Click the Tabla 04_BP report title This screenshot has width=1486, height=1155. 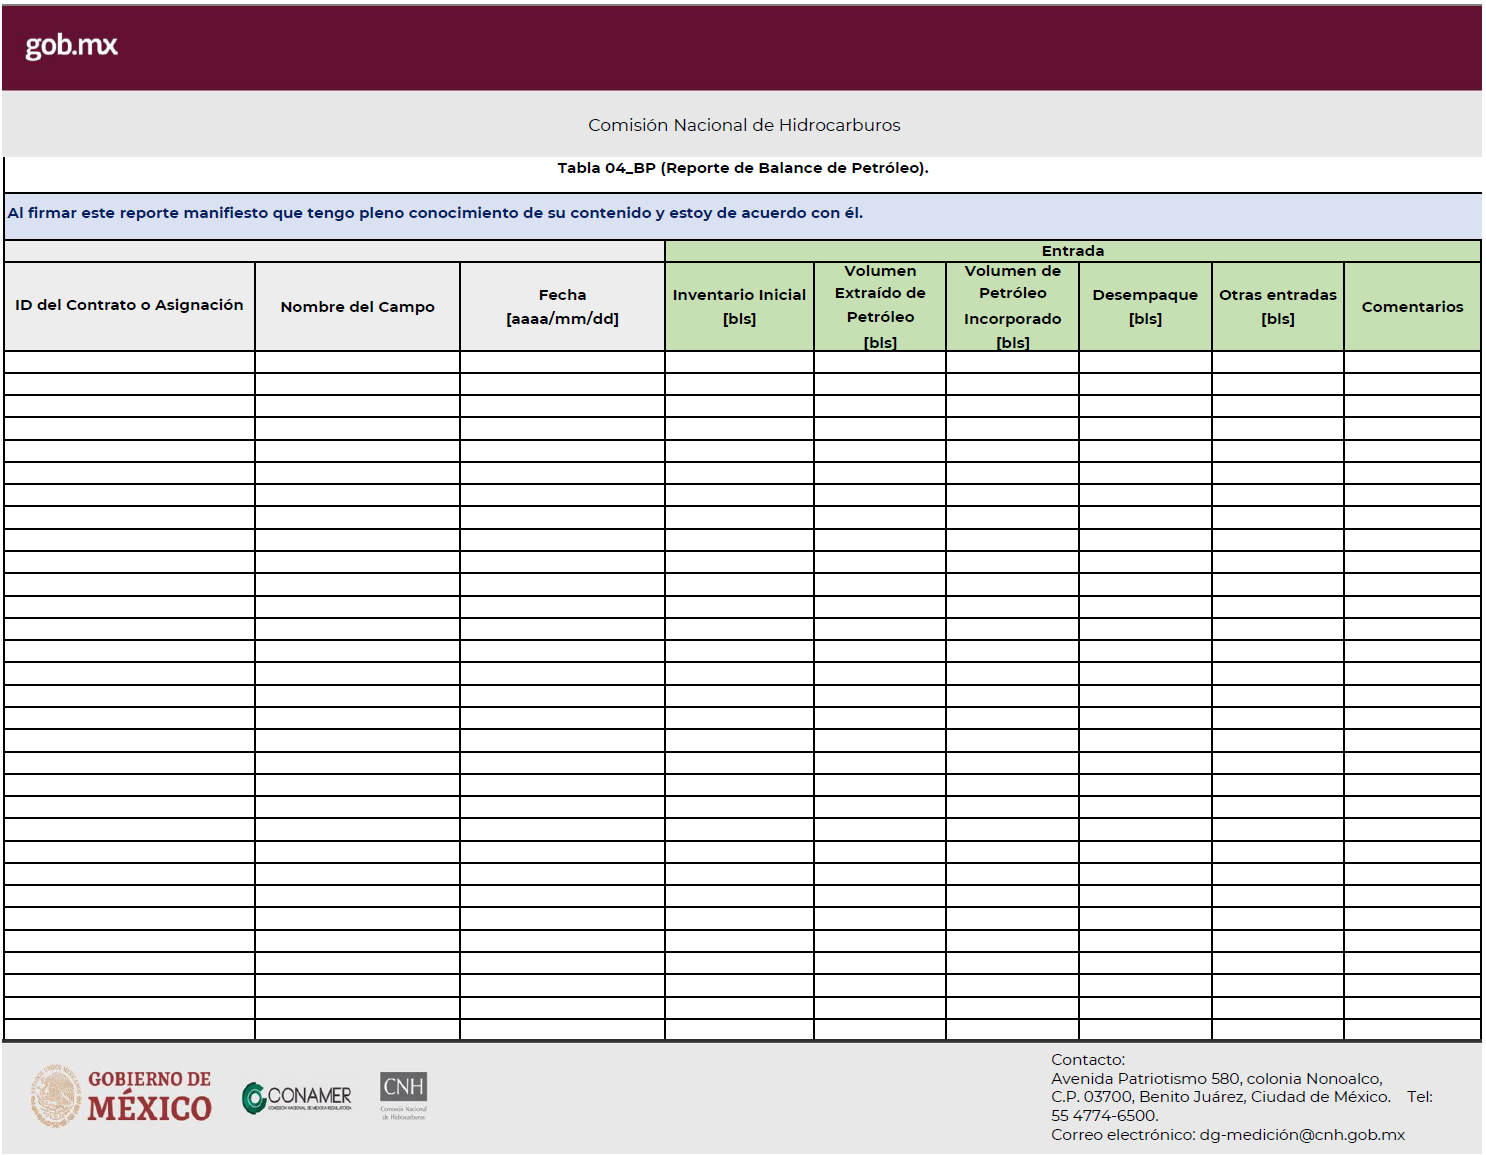tap(742, 168)
